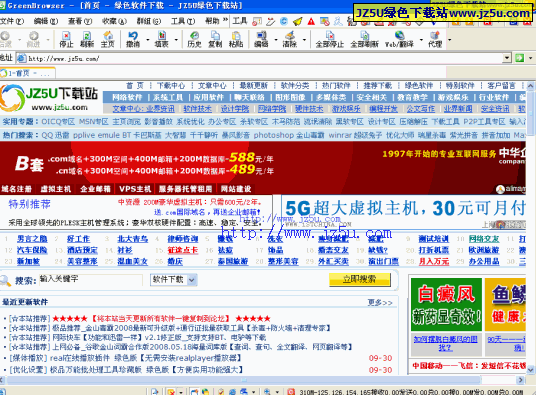Viewport: 536px width, 395px height.
Task: Click the Refresh All (全部刷新) icon
Action: [364, 39]
